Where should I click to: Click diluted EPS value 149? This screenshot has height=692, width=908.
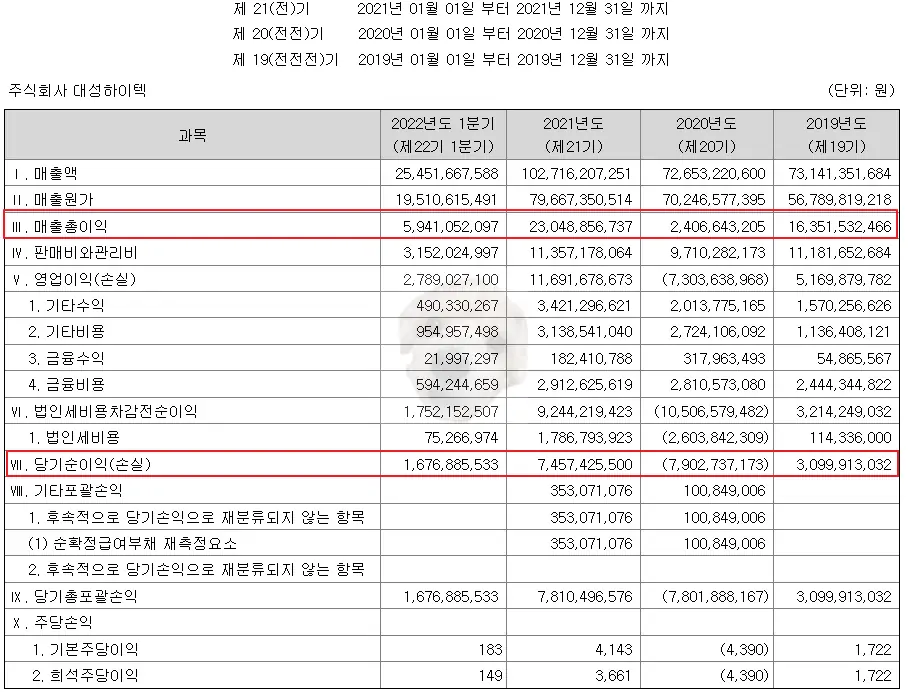(490, 675)
